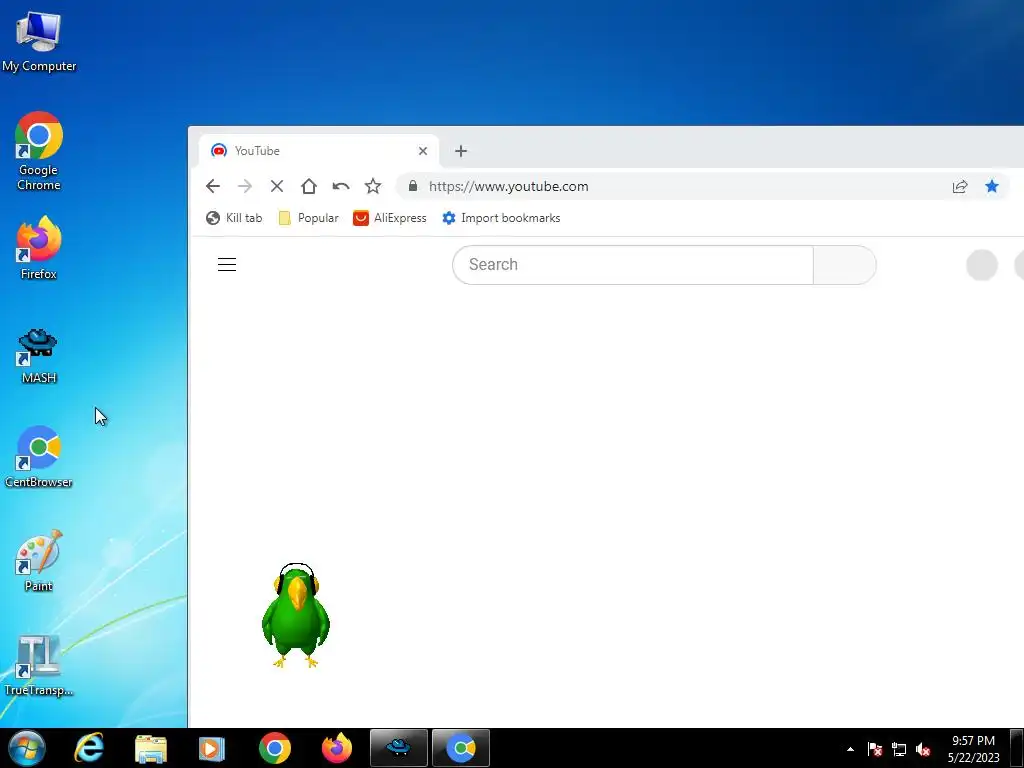Go forward using the arrow button

click(x=245, y=186)
